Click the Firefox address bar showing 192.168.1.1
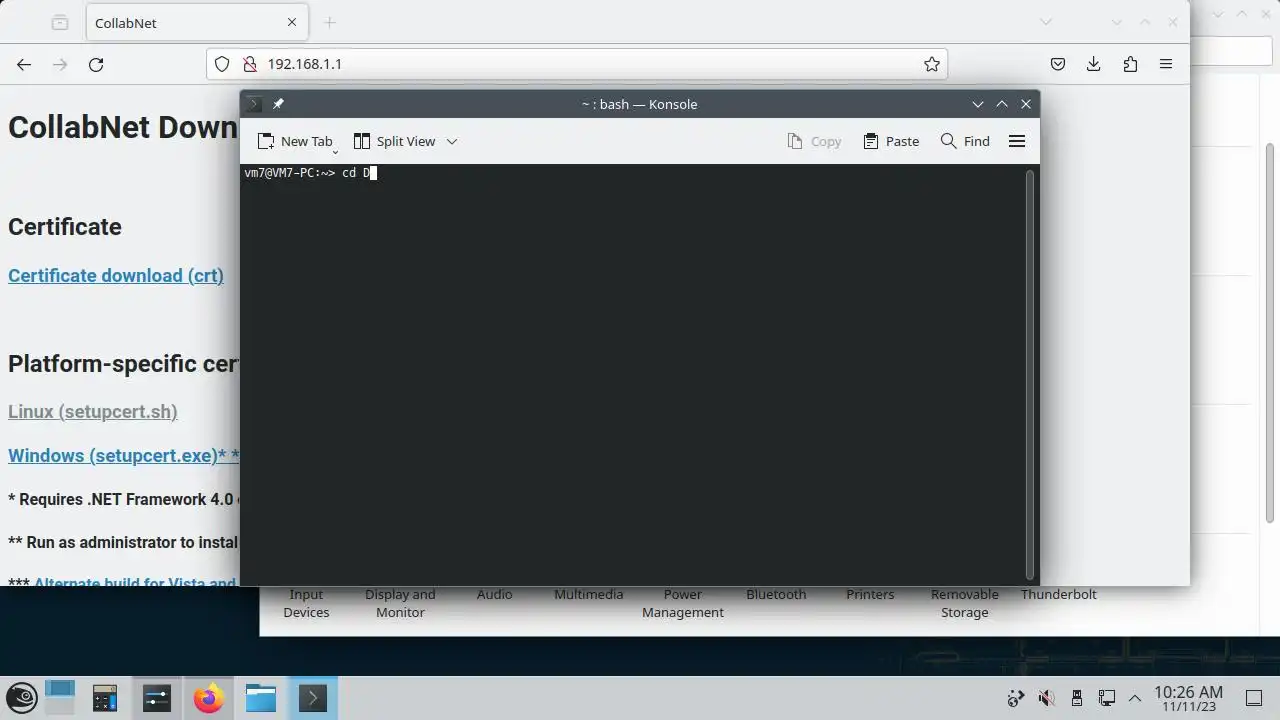Screen dimensions: 1280x720 click(577, 64)
